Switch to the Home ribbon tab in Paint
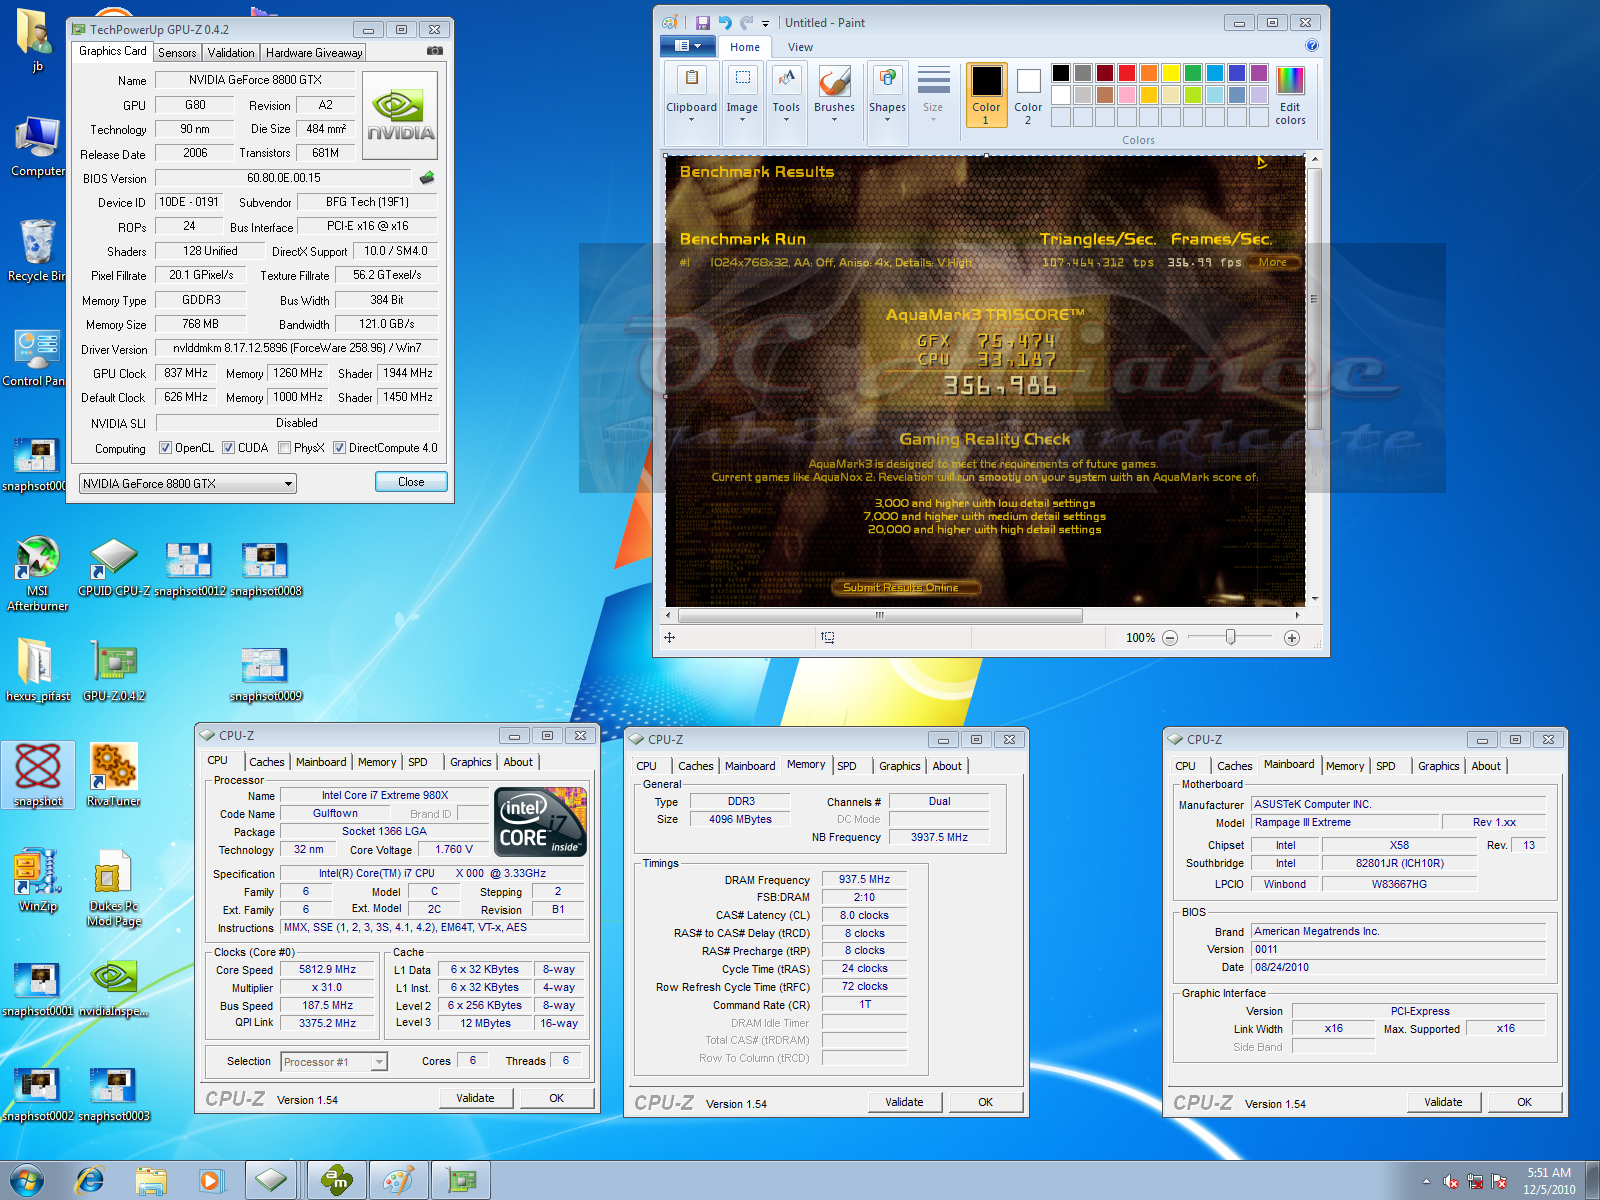The image size is (1600, 1200). coord(744,47)
